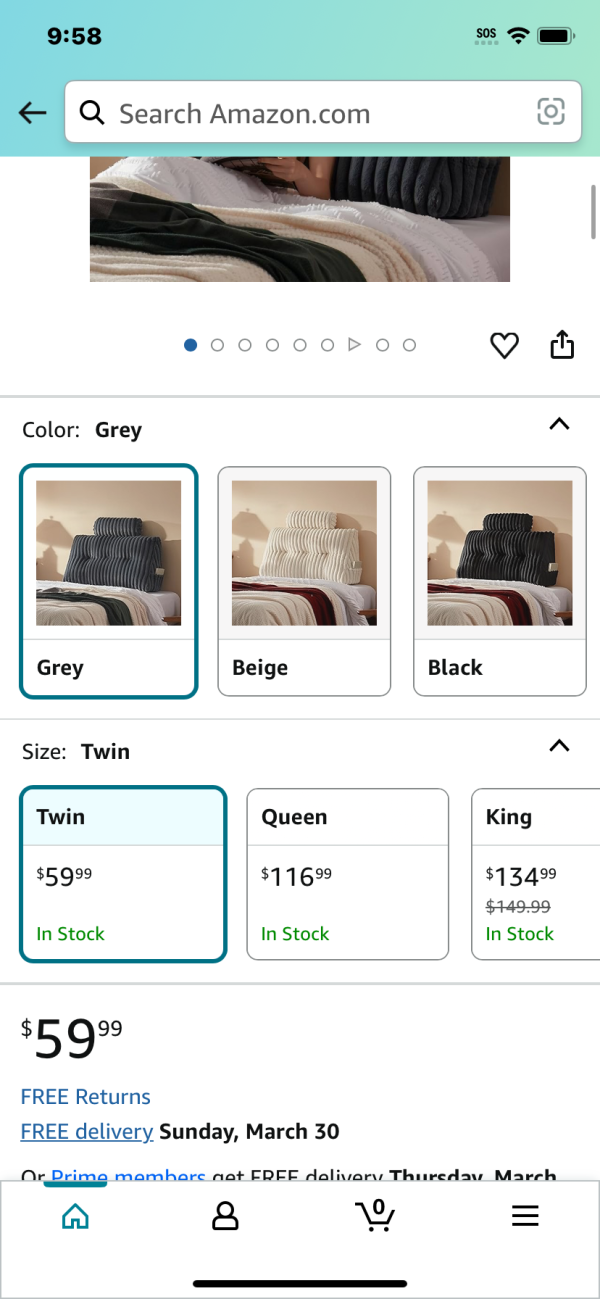Viewport: 600px width, 1299px height.
Task: Collapse the Size section chevron
Action: pos(560,746)
